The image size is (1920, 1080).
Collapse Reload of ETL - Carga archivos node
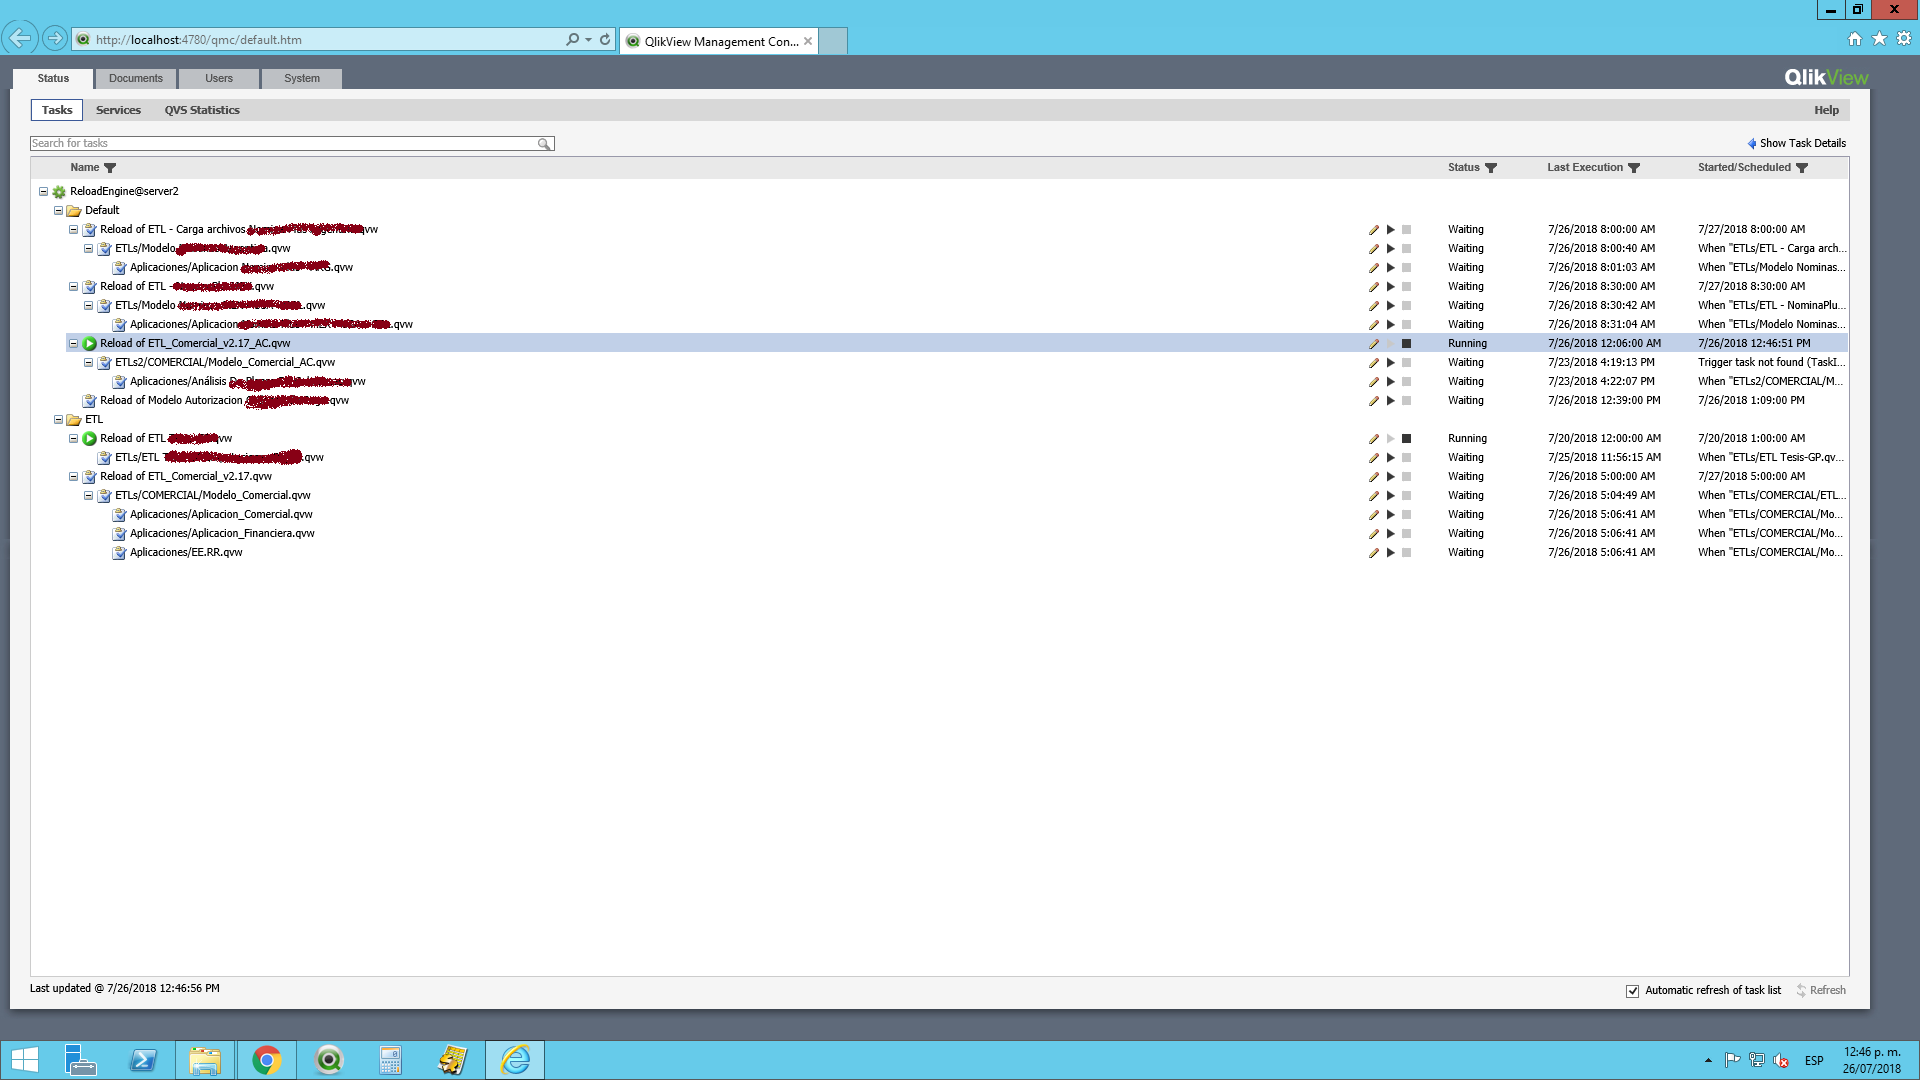coord(73,230)
